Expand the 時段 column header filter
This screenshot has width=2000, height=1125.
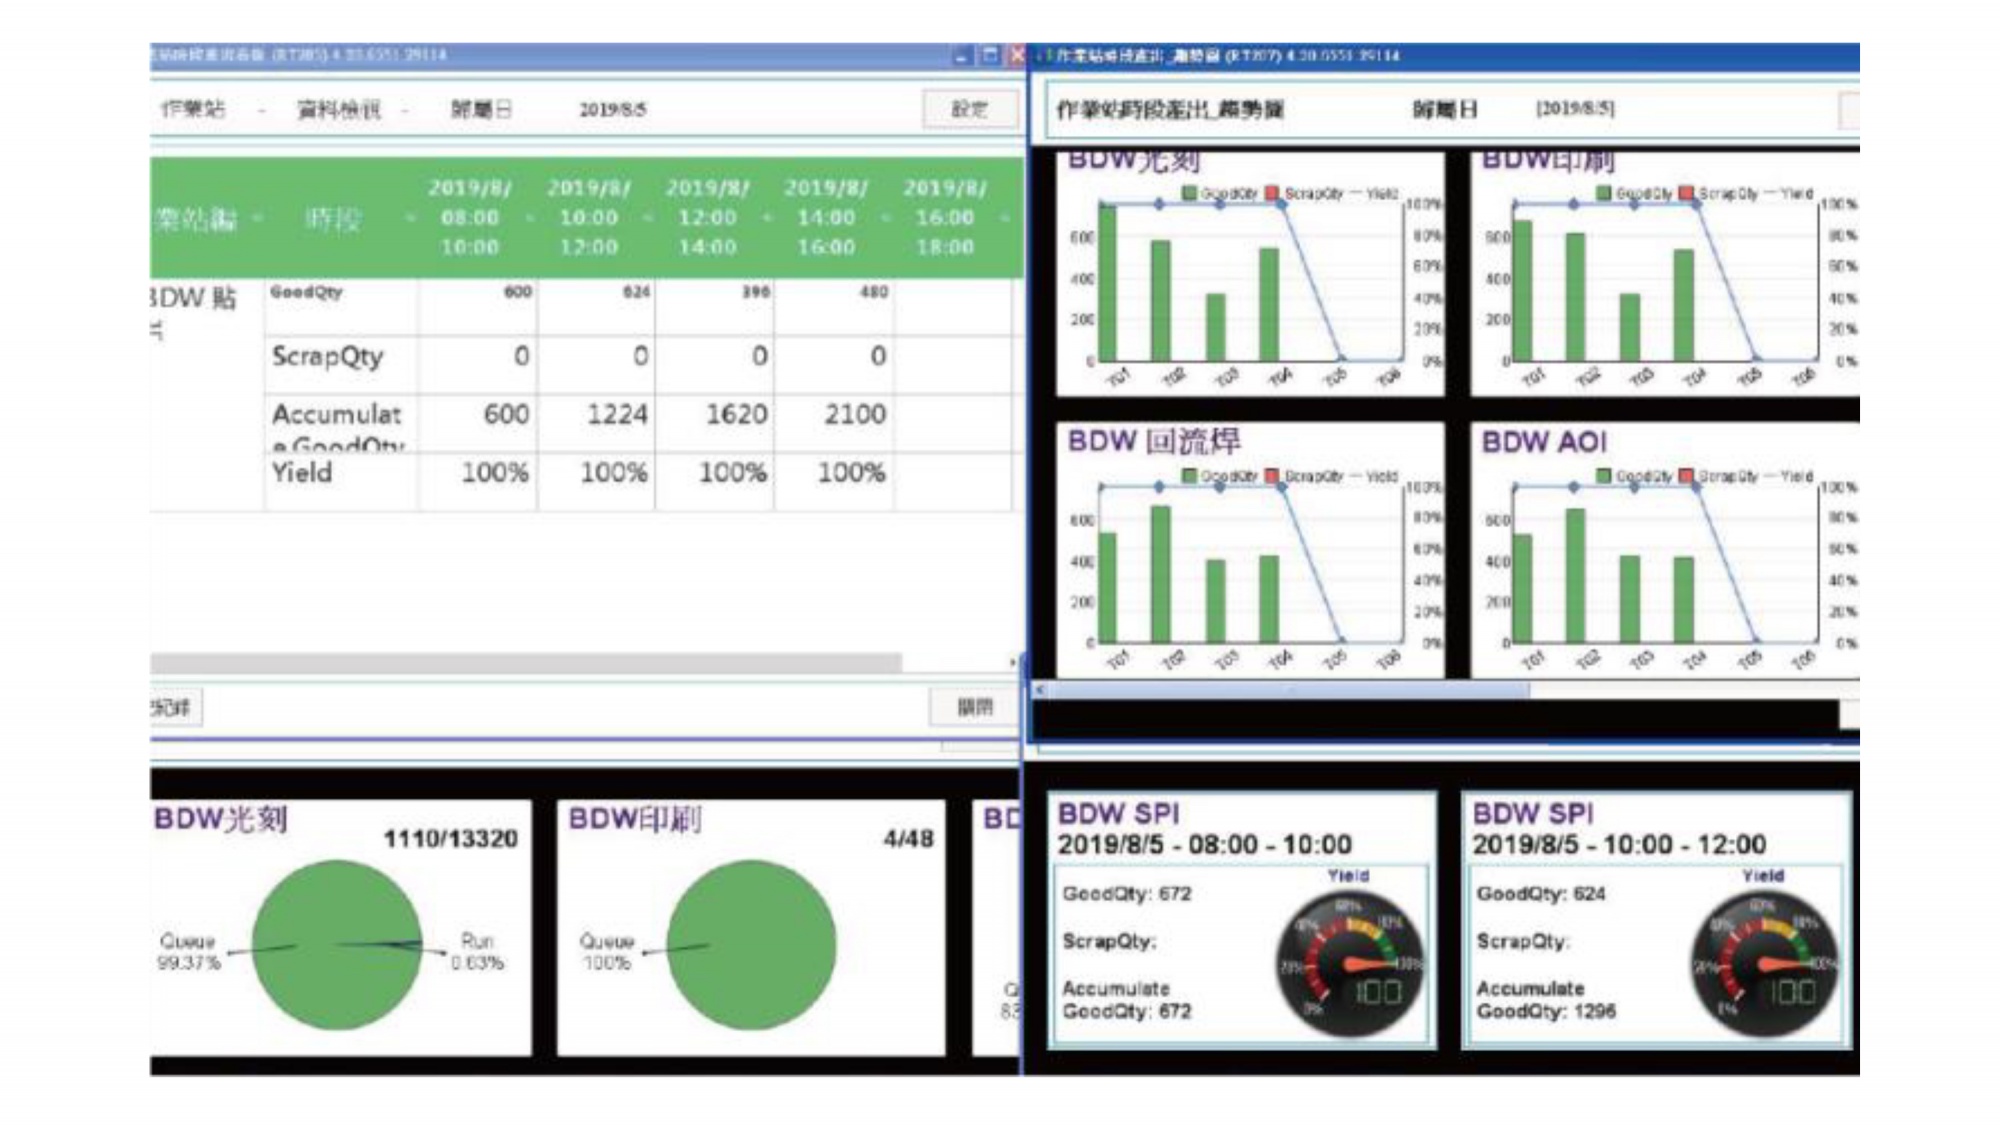409,218
